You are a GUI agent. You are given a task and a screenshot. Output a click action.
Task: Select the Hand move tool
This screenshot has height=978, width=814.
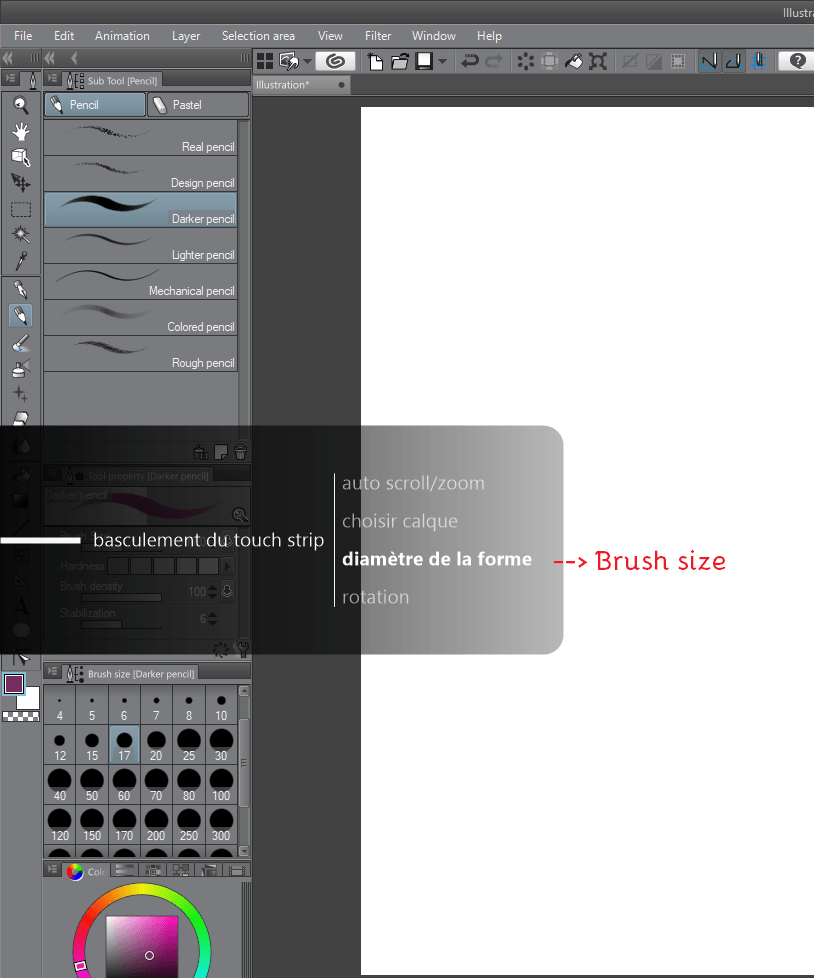tap(21, 131)
